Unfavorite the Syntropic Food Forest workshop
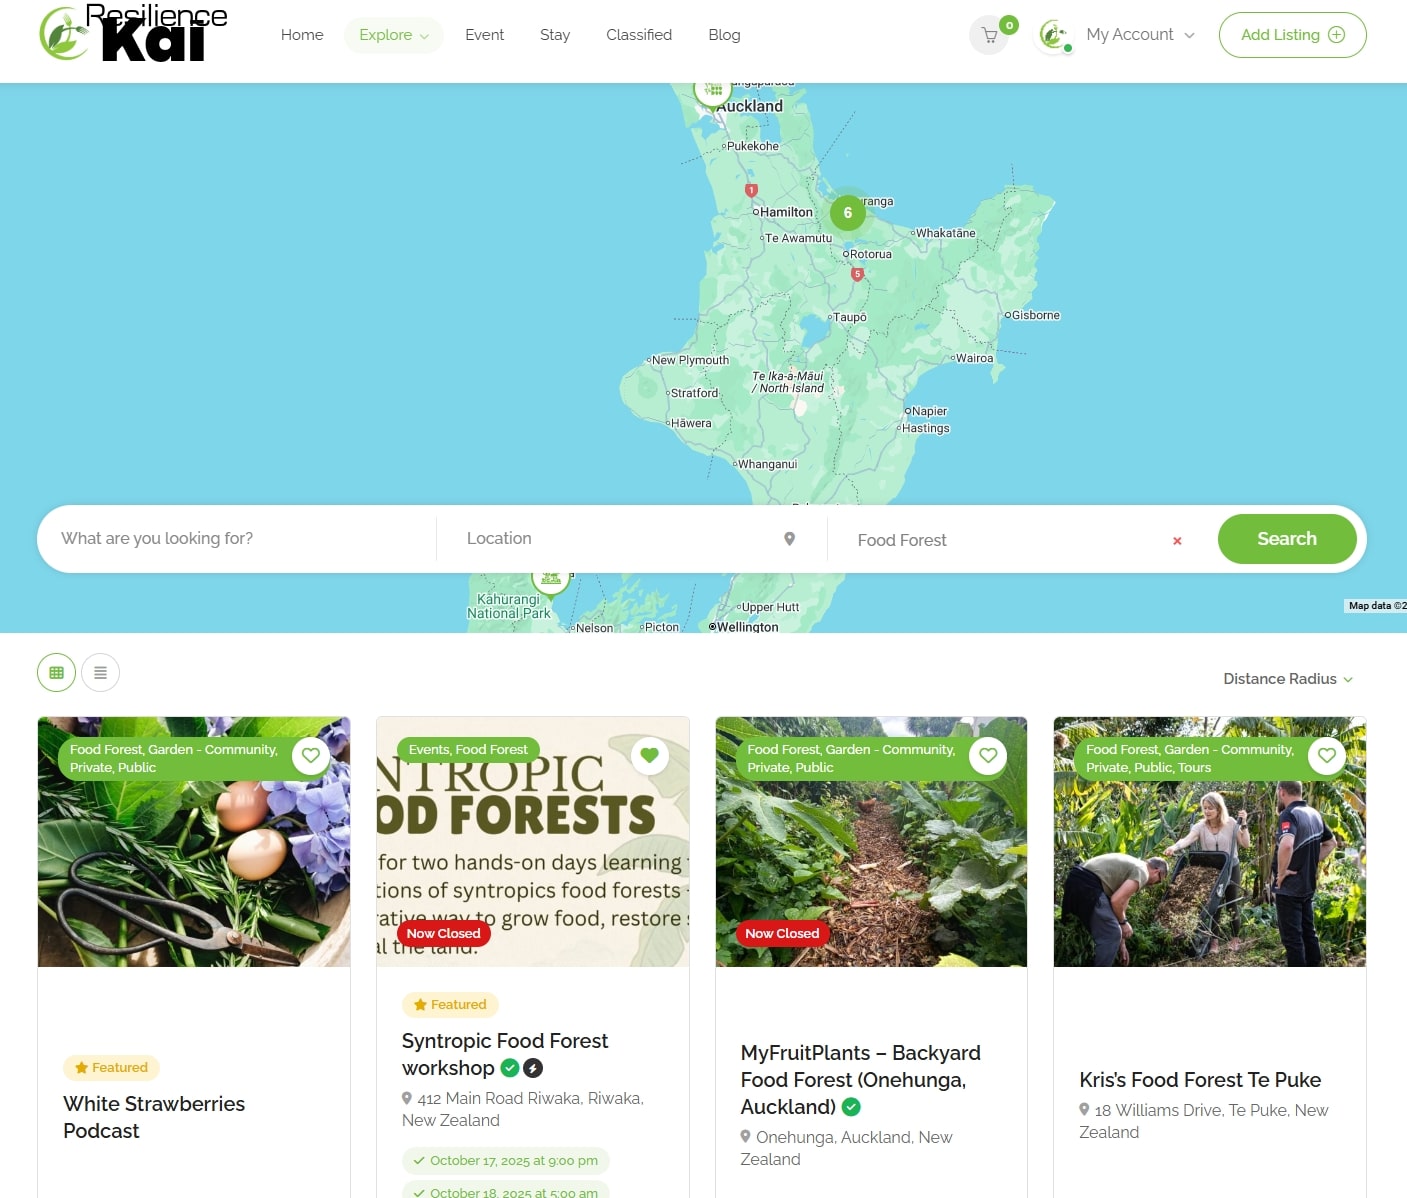This screenshot has width=1407, height=1198. coord(650,756)
